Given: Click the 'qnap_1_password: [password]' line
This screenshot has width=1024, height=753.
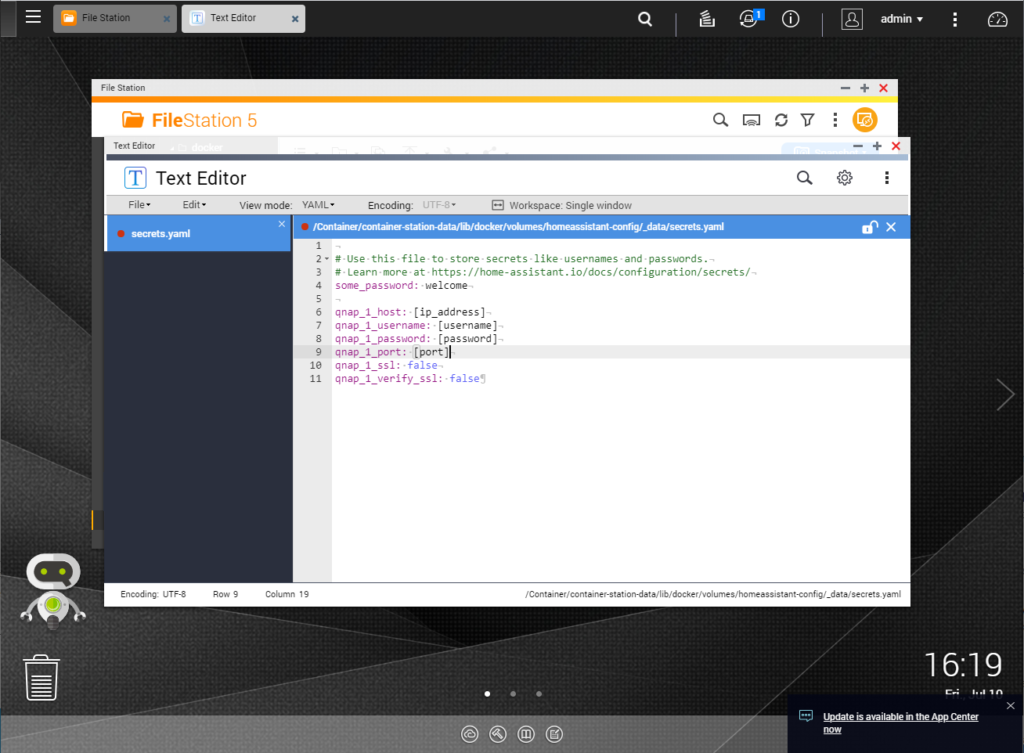Looking at the screenshot, I should (x=416, y=339).
